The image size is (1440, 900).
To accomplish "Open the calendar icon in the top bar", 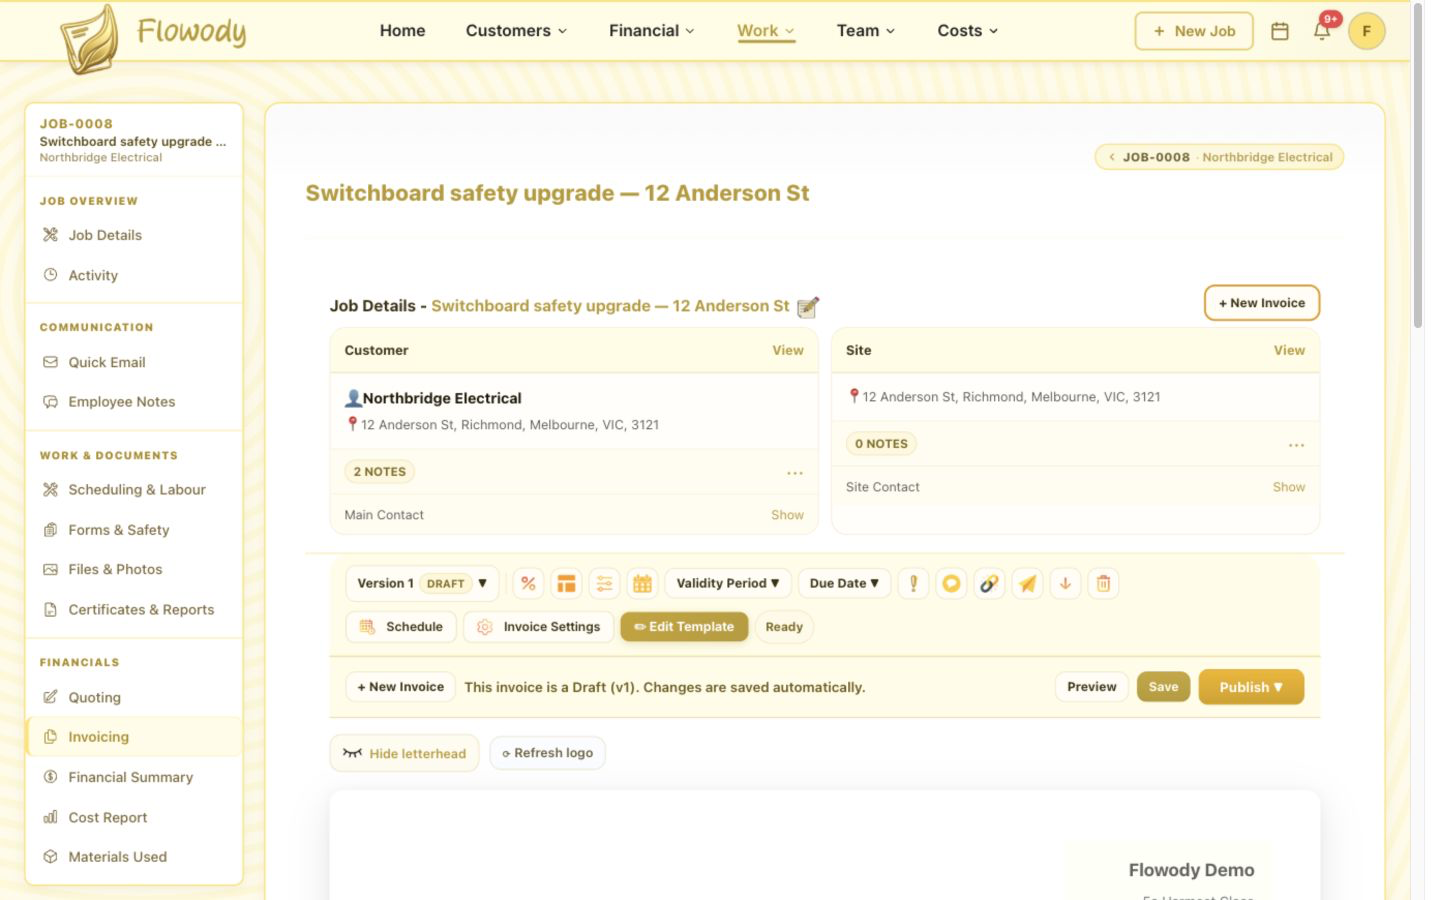I will [x=1279, y=31].
